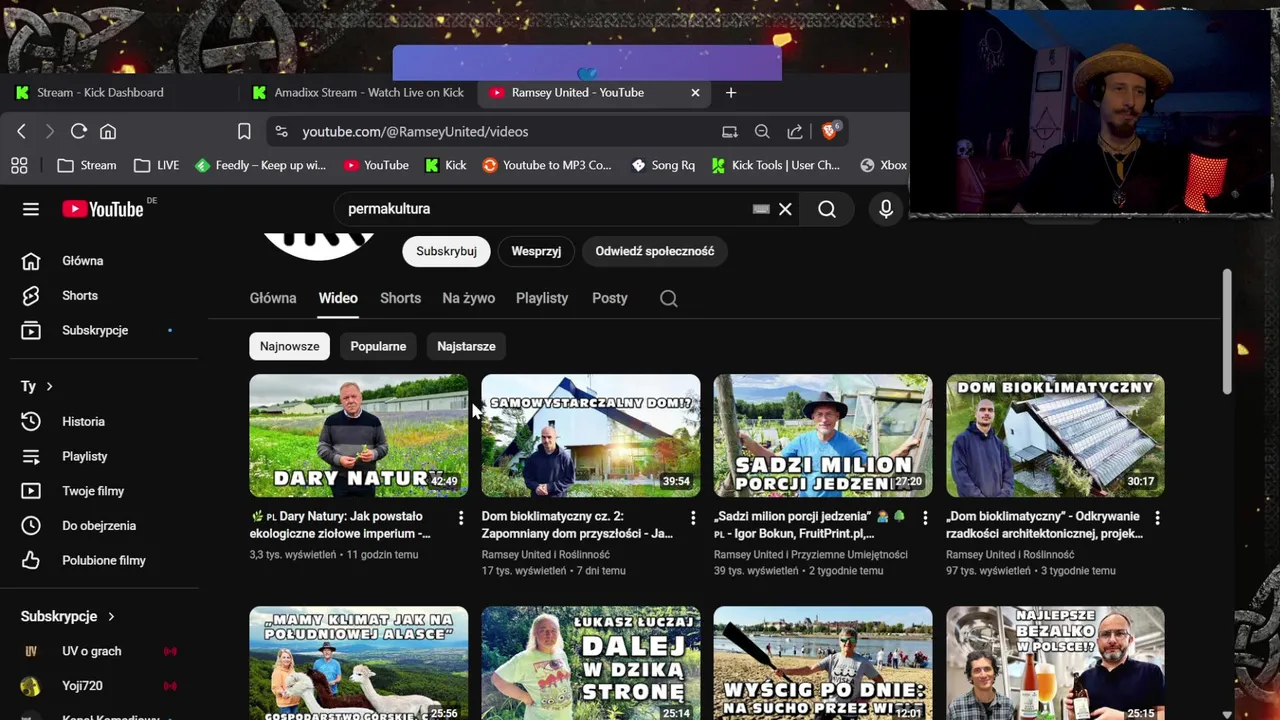This screenshot has width=1280, height=720.
Task: Open options menu for Dary Natury video
Action: pos(460,517)
